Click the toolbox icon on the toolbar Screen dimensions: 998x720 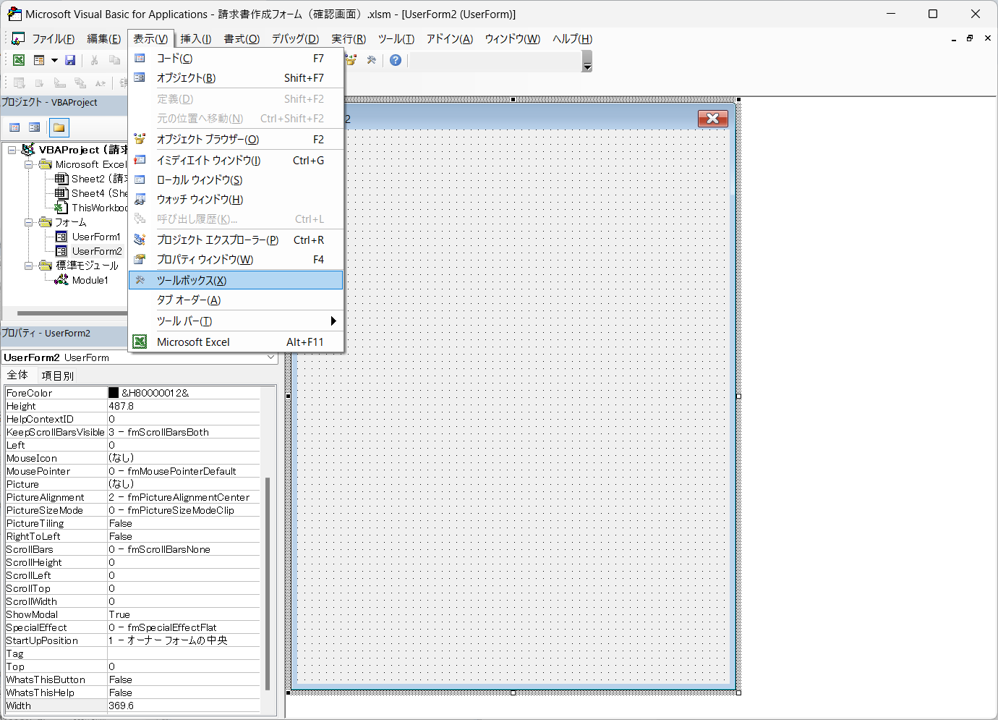coord(371,61)
